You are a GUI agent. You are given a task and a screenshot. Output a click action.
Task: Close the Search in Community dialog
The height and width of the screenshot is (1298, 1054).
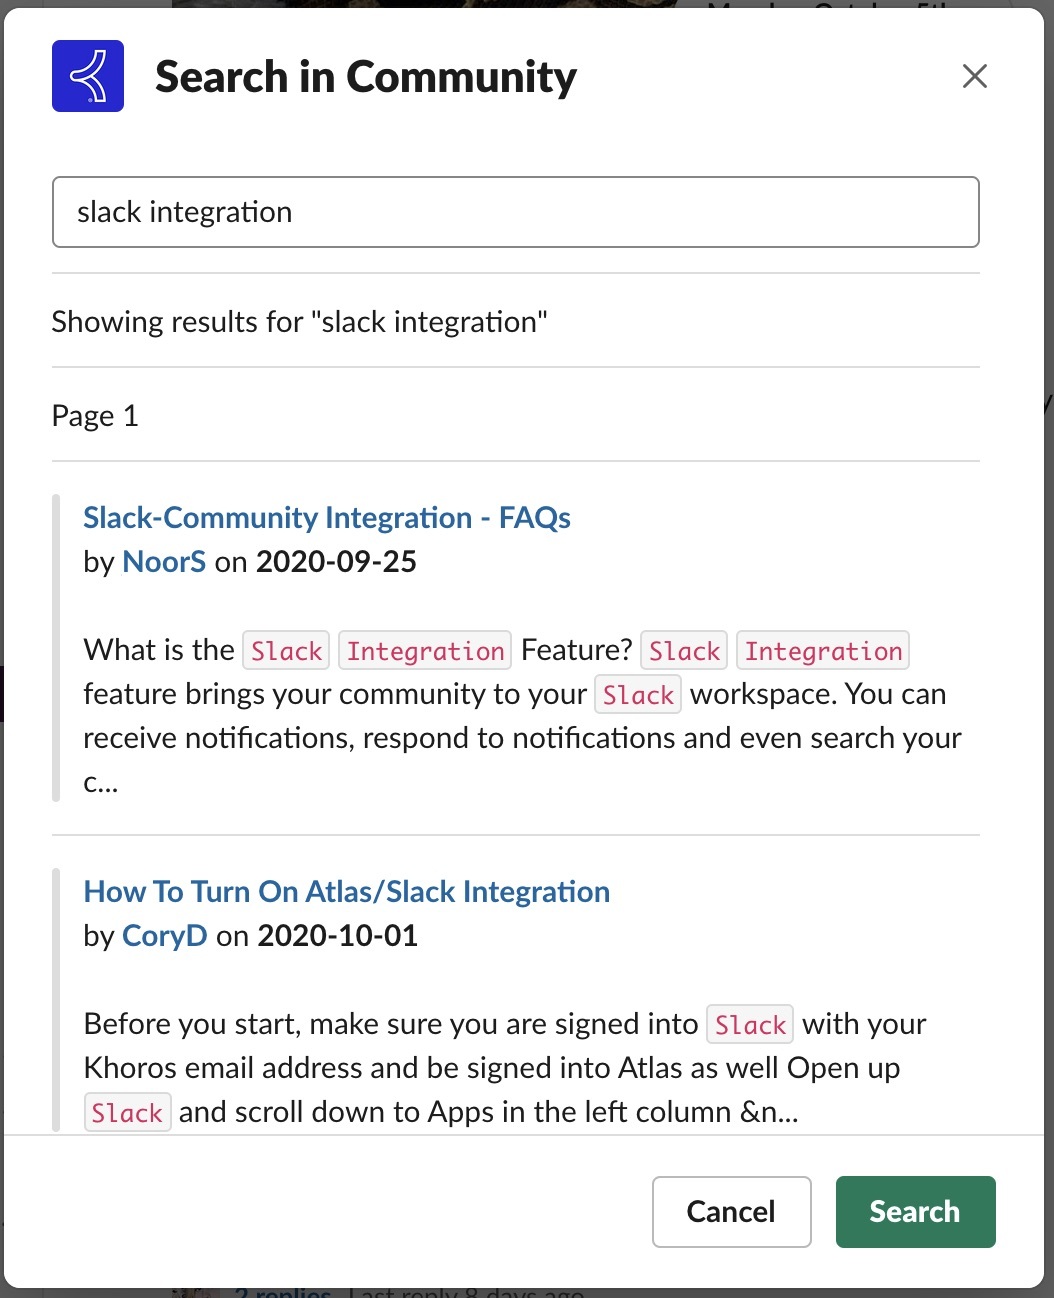click(x=975, y=76)
